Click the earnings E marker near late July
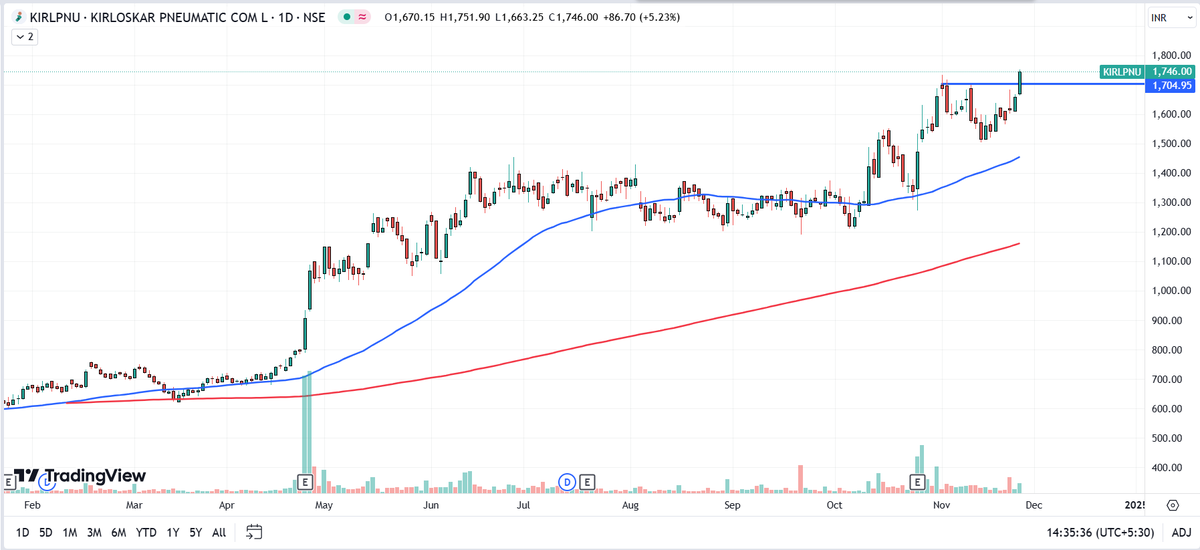1200x550 pixels. pyautogui.click(x=587, y=482)
